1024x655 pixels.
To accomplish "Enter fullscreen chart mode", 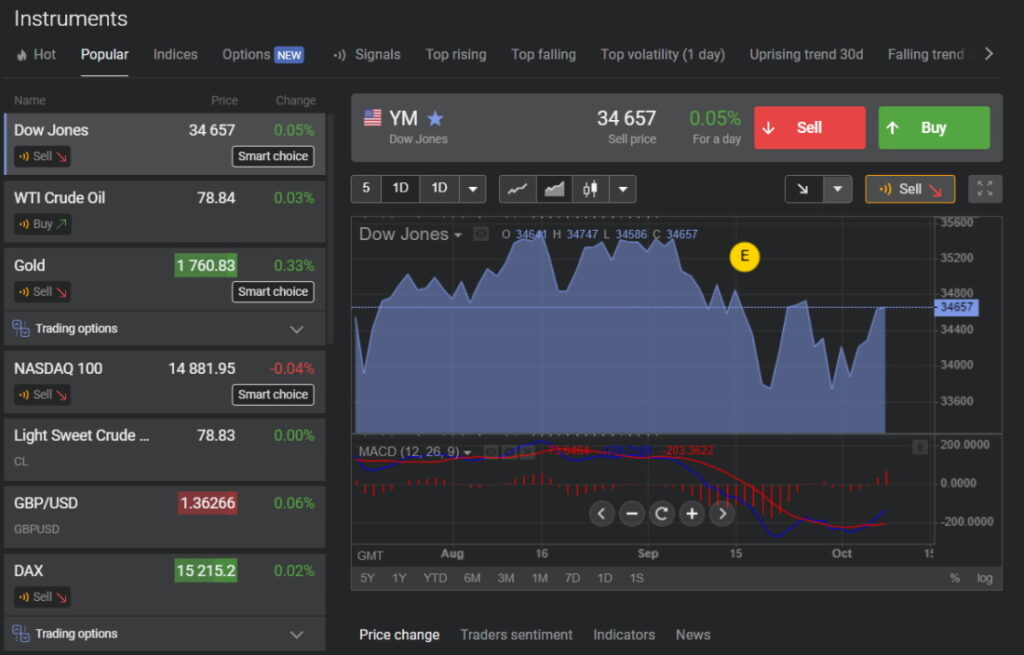I will [x=985, y=189].
